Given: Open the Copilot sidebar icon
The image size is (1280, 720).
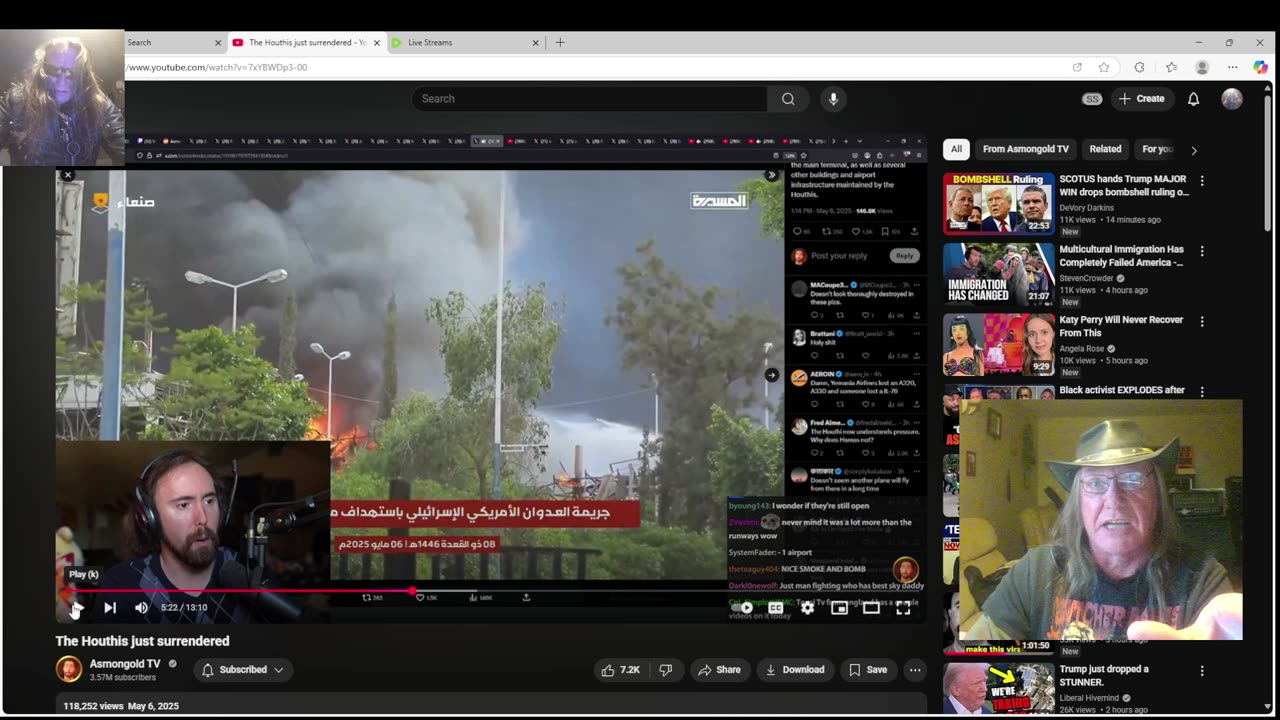Looking at the screenshot, I should (x=1260, y=67).
